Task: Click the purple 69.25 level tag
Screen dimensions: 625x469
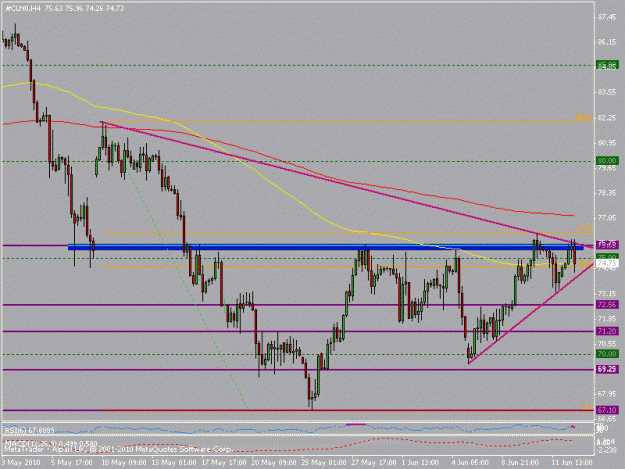Action: pyautogui.click(x=607, y=369)
